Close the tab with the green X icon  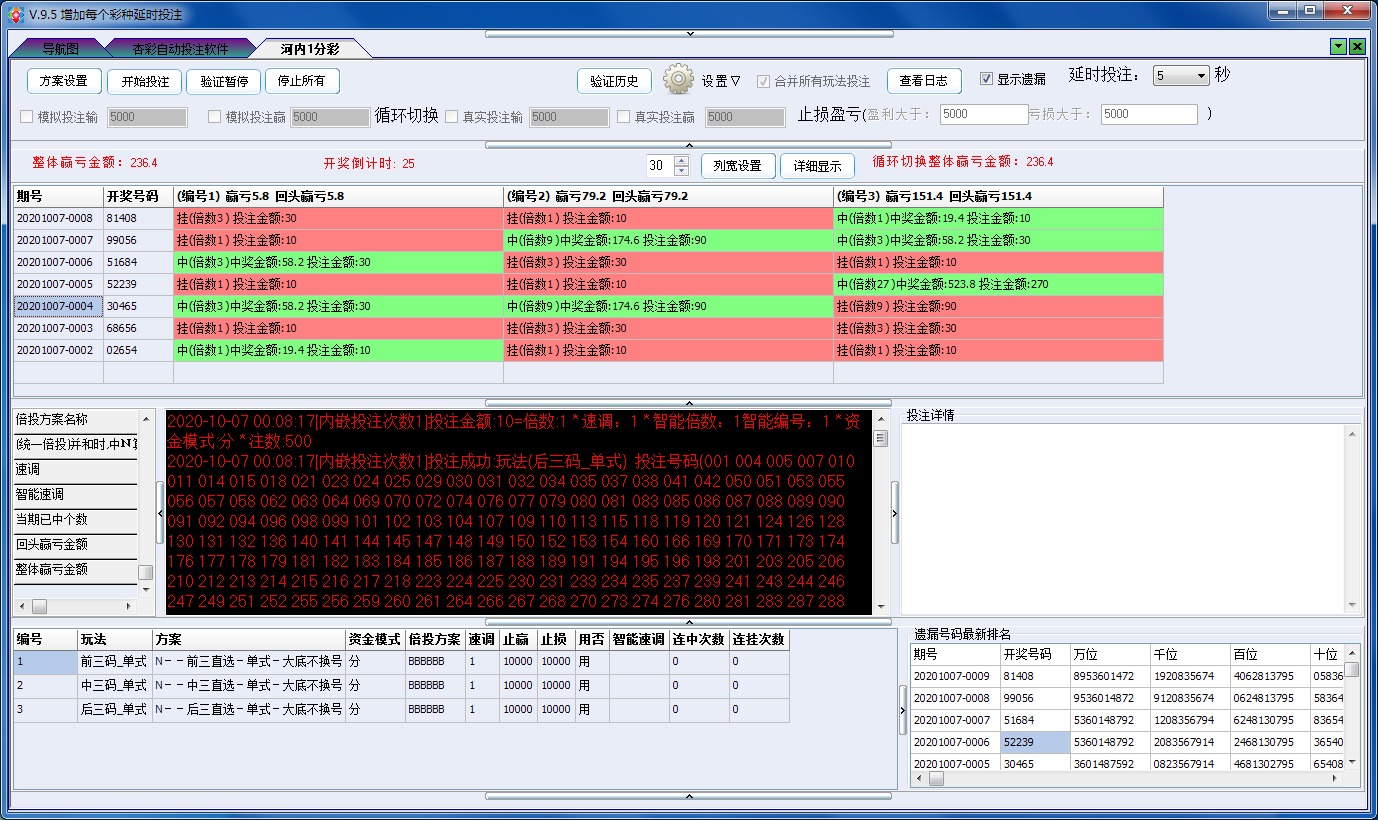coord(1357,47)
